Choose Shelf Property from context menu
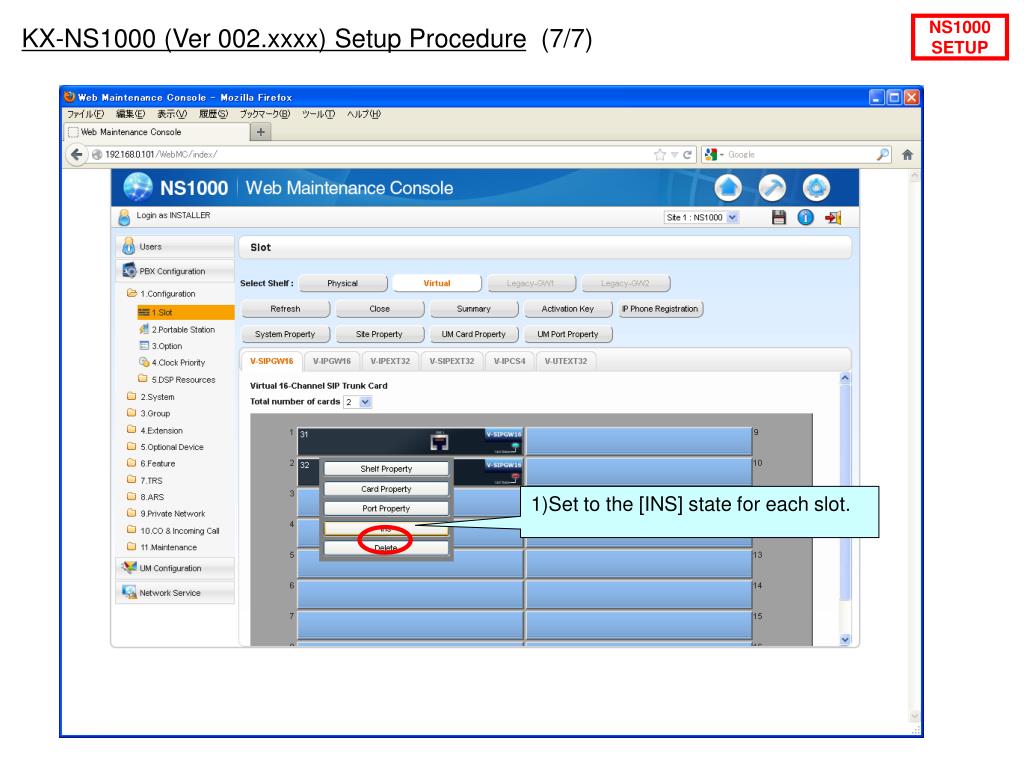Screen dimensions: 1024x768 tap(386, 469)
